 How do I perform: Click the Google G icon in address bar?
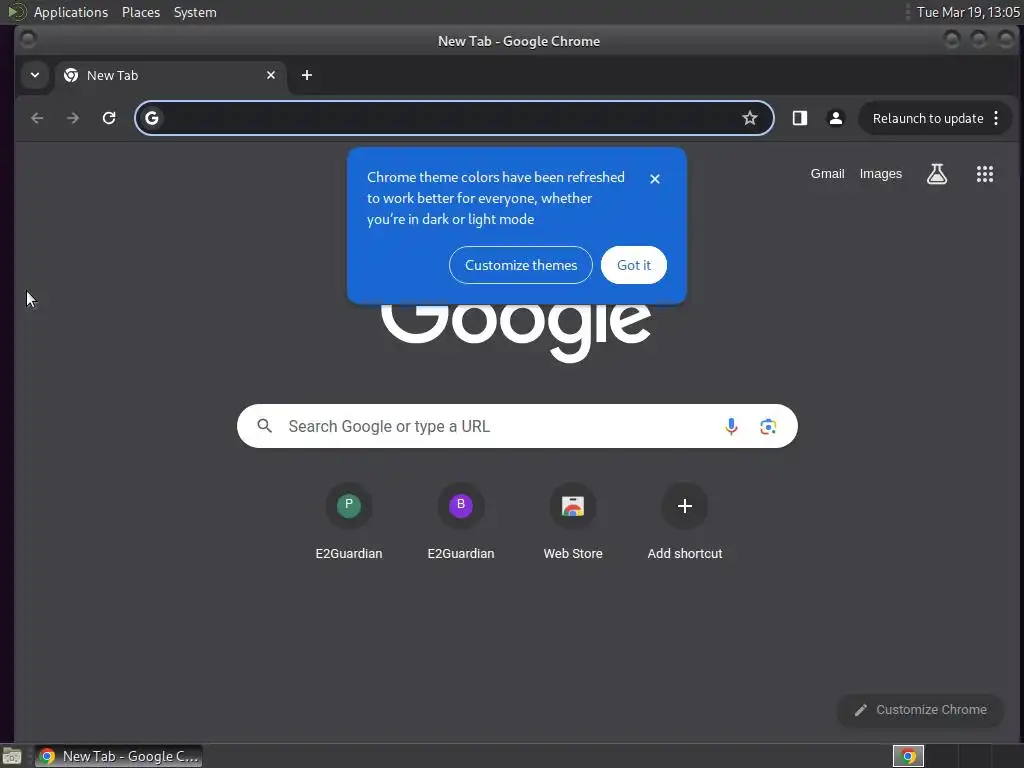(x=152, y=118)
